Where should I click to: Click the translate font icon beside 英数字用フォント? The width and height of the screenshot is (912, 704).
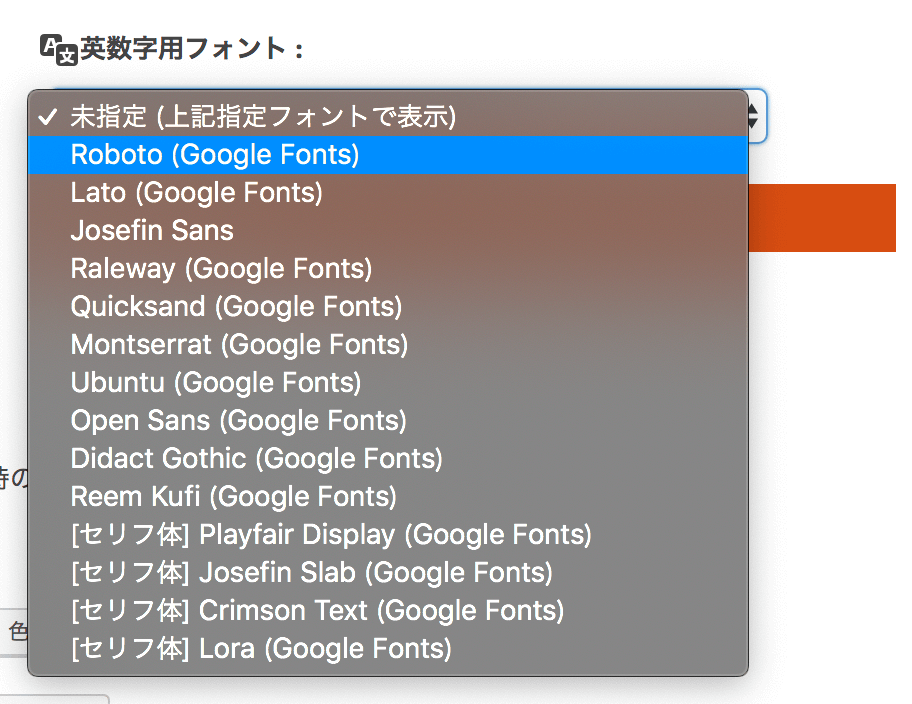coord(59,49)
